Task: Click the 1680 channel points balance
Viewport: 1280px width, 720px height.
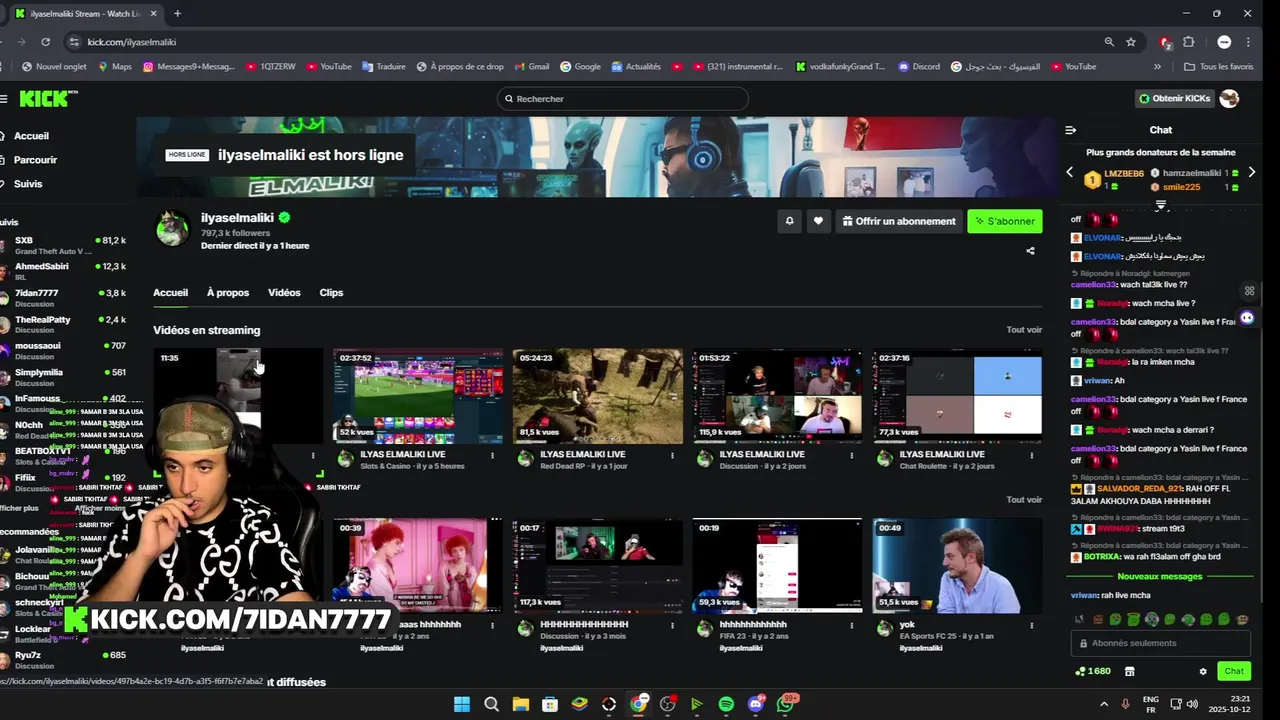Action: click(1092, 672)
